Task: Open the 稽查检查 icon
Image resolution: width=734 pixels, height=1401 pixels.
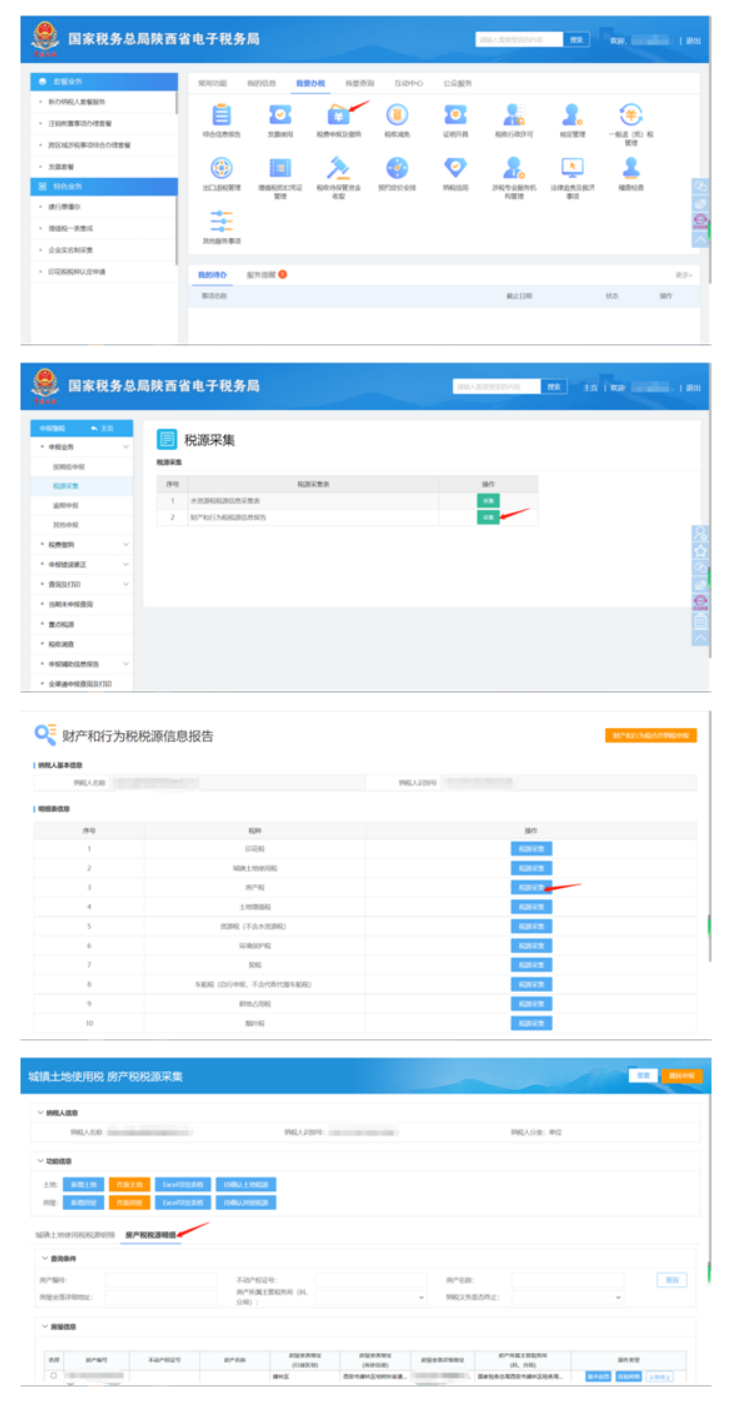Action: click(631, 169)
